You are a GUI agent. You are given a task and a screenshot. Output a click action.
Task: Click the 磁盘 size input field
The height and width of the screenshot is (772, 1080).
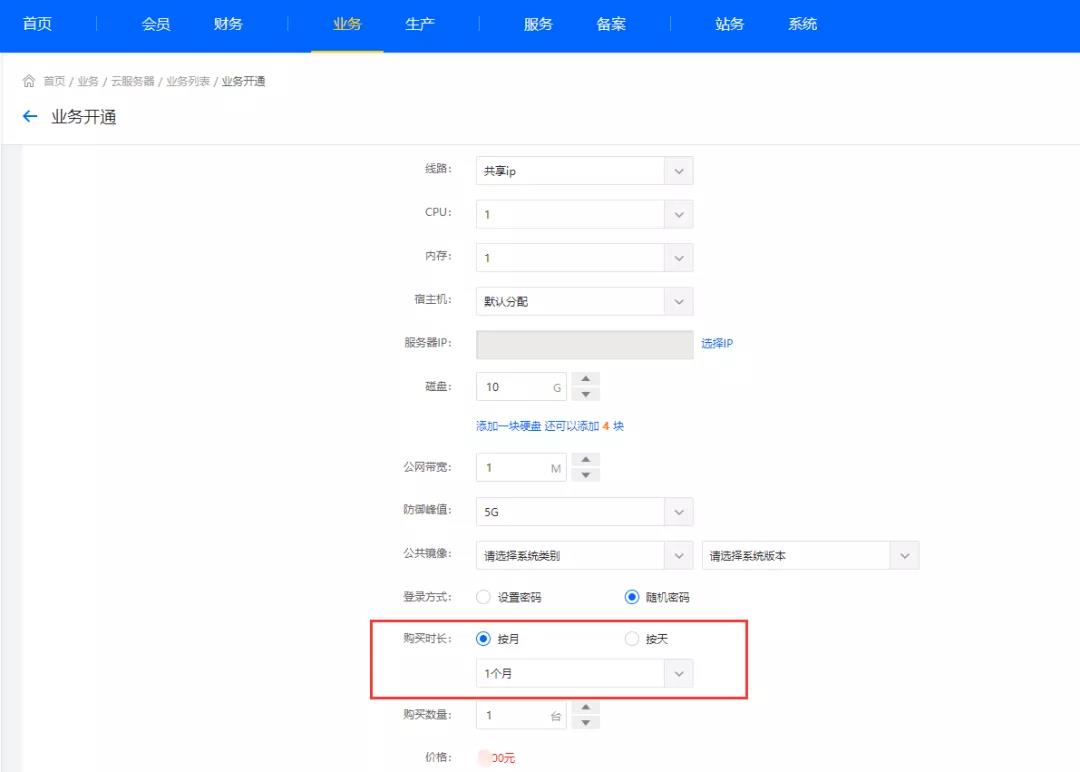521,386
